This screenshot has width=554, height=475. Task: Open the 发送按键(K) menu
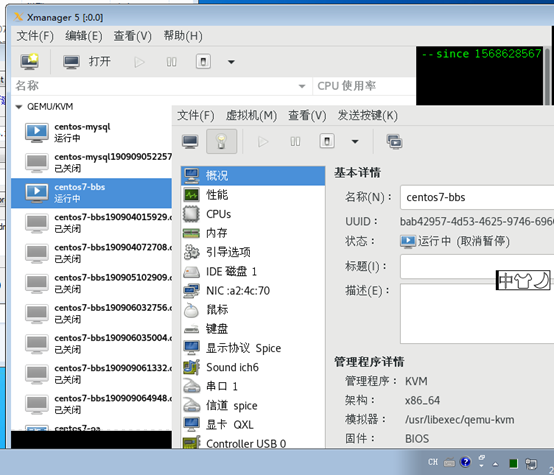[x=367, y=115]
